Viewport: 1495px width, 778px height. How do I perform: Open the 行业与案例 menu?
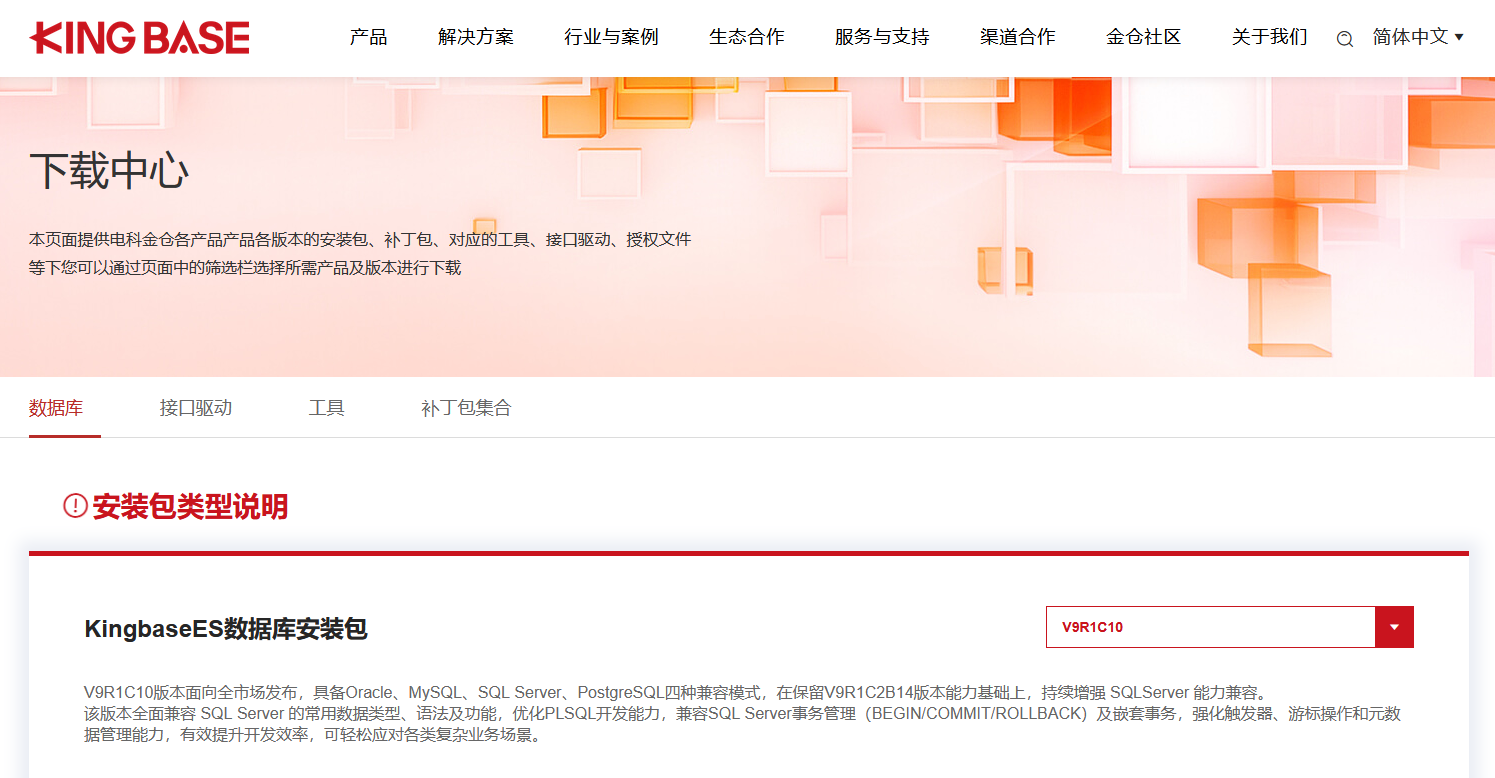(611, 37)
